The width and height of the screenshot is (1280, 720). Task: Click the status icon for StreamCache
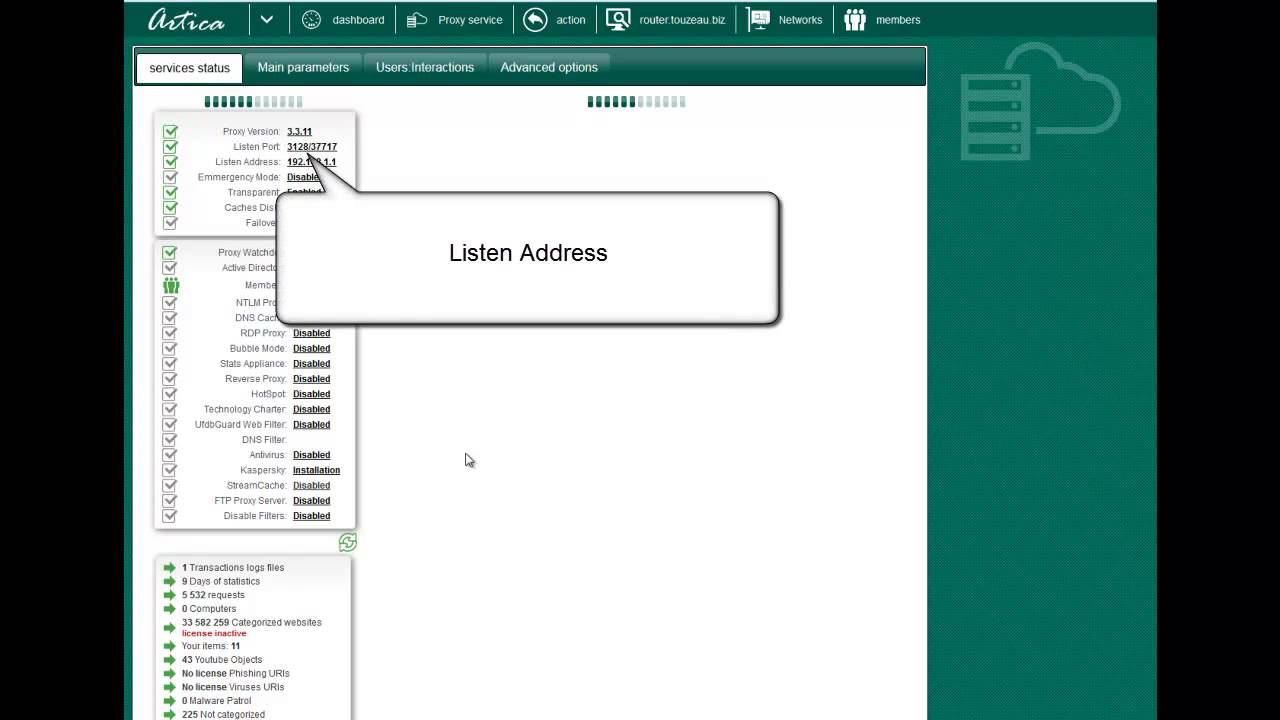click(170, 485)
